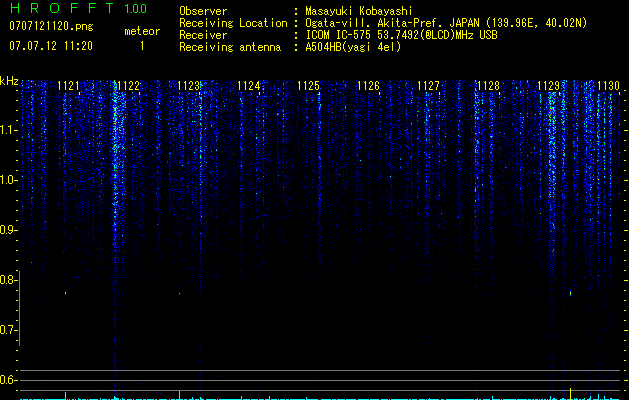629x400 pixels.
Task: Click the 0.6 kHz axis label
Action: [x=8, y=380]
